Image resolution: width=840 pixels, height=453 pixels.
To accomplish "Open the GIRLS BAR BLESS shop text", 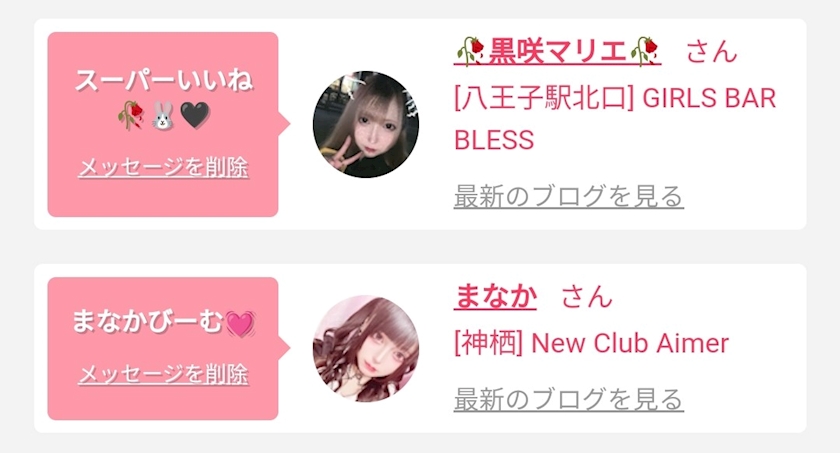I will [x=615, y=119].
